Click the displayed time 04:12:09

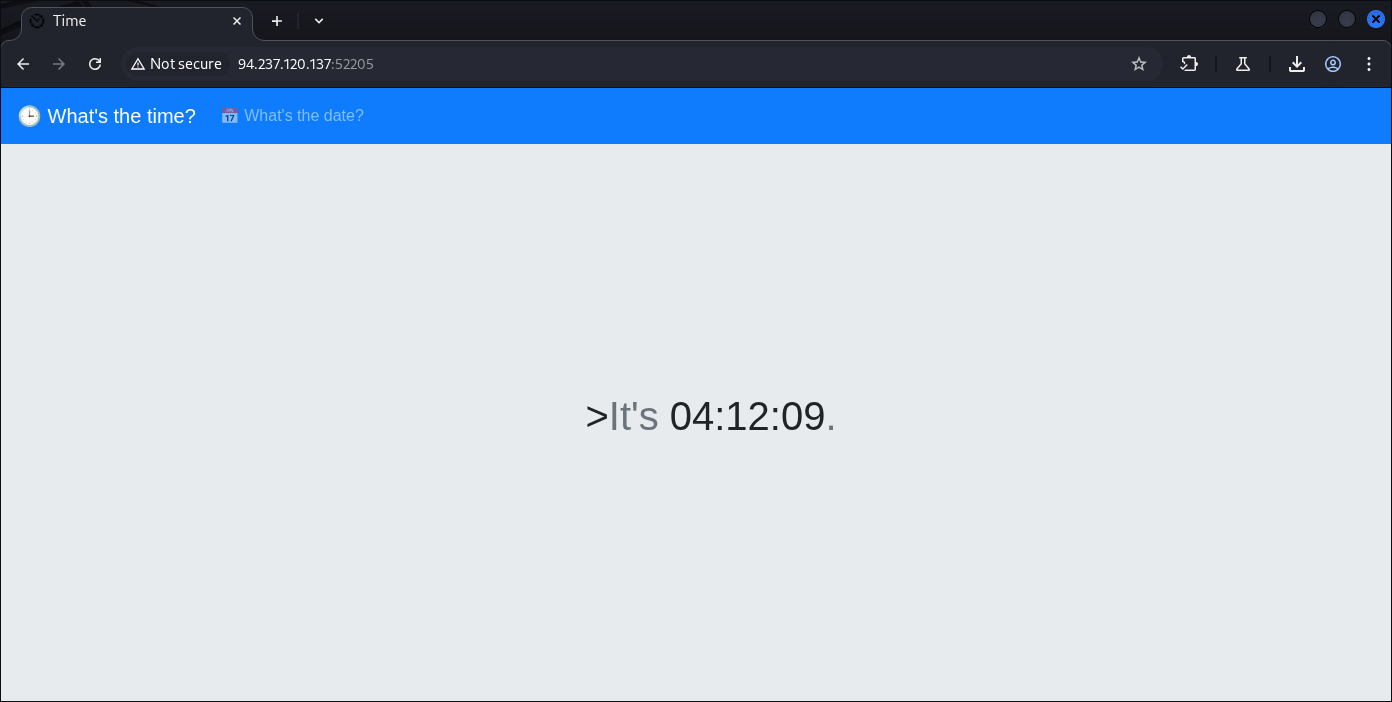pos(747,417)
